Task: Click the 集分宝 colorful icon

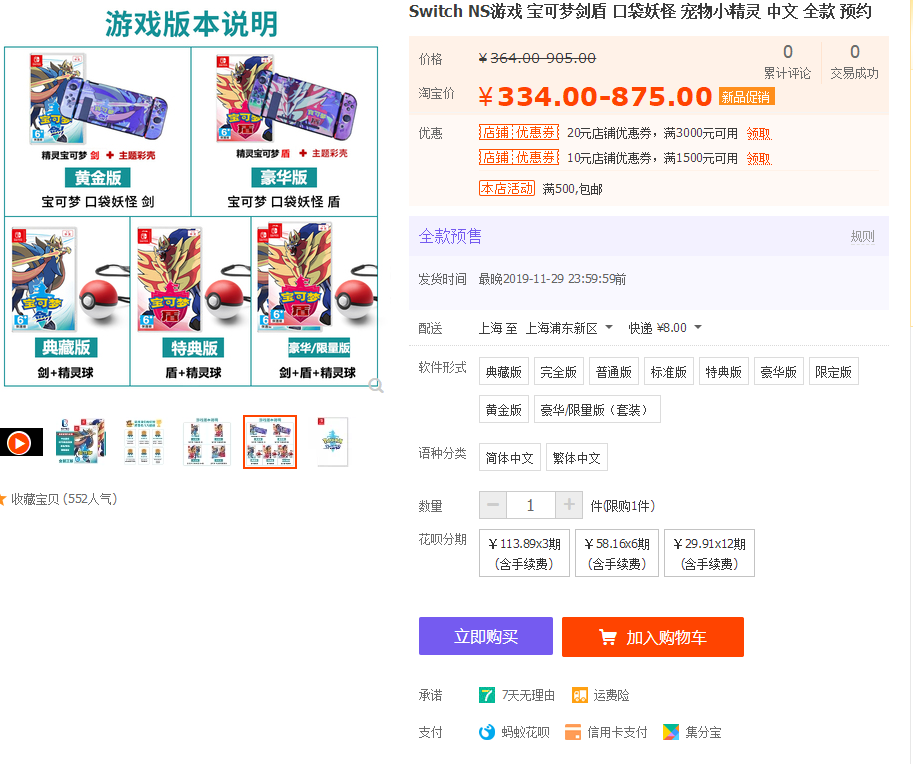Action: pos(671,732)
